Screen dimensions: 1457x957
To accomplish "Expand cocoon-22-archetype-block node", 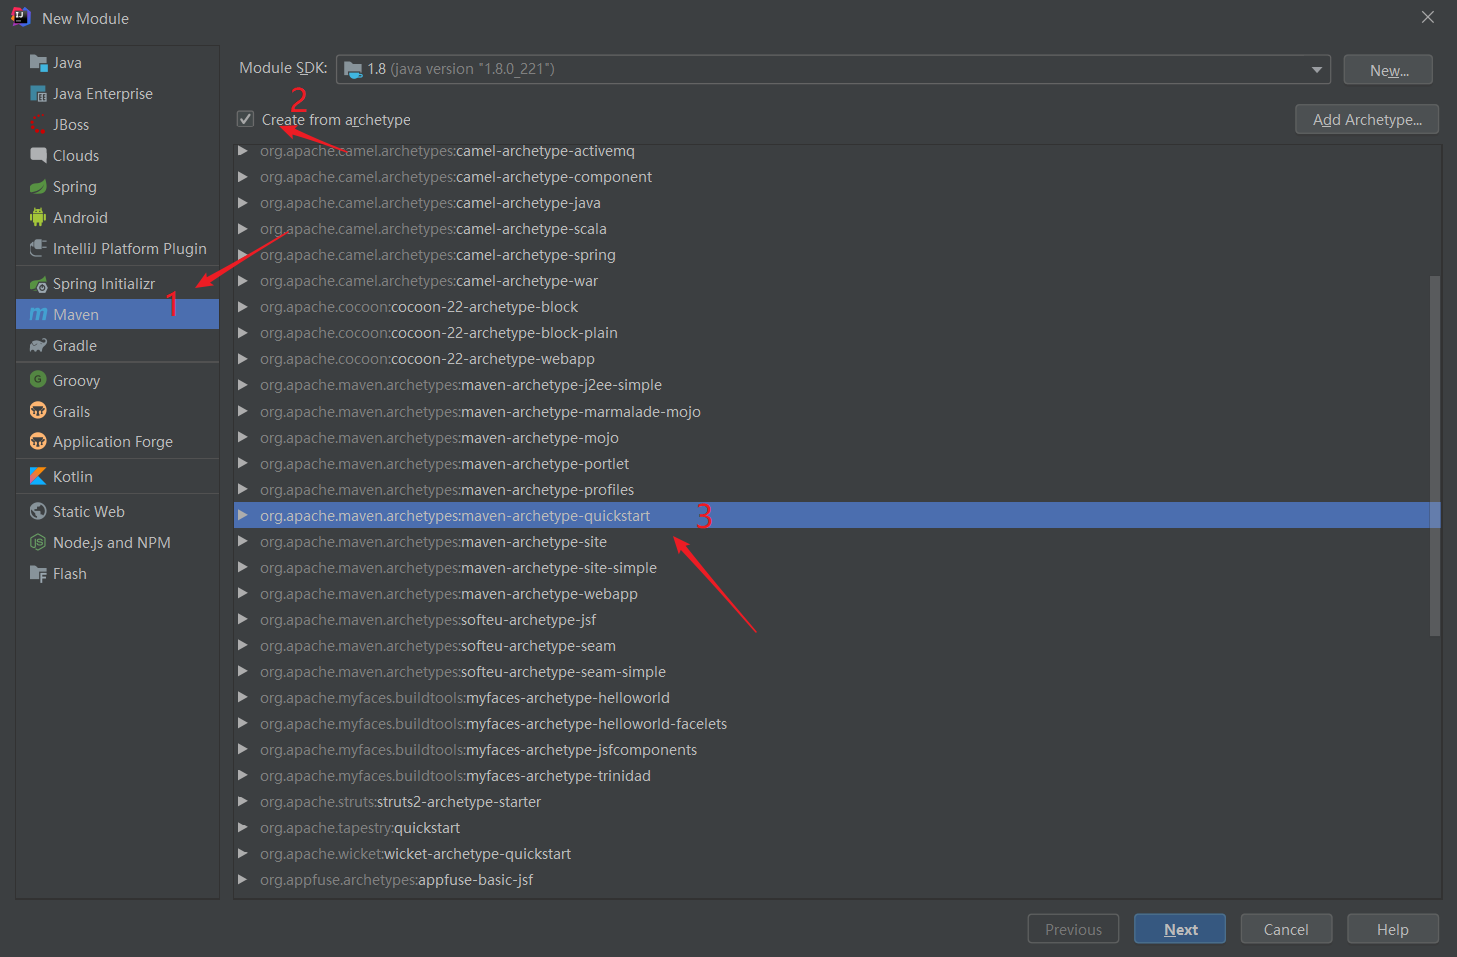I will pyautogui.click(x=242, y=307).
